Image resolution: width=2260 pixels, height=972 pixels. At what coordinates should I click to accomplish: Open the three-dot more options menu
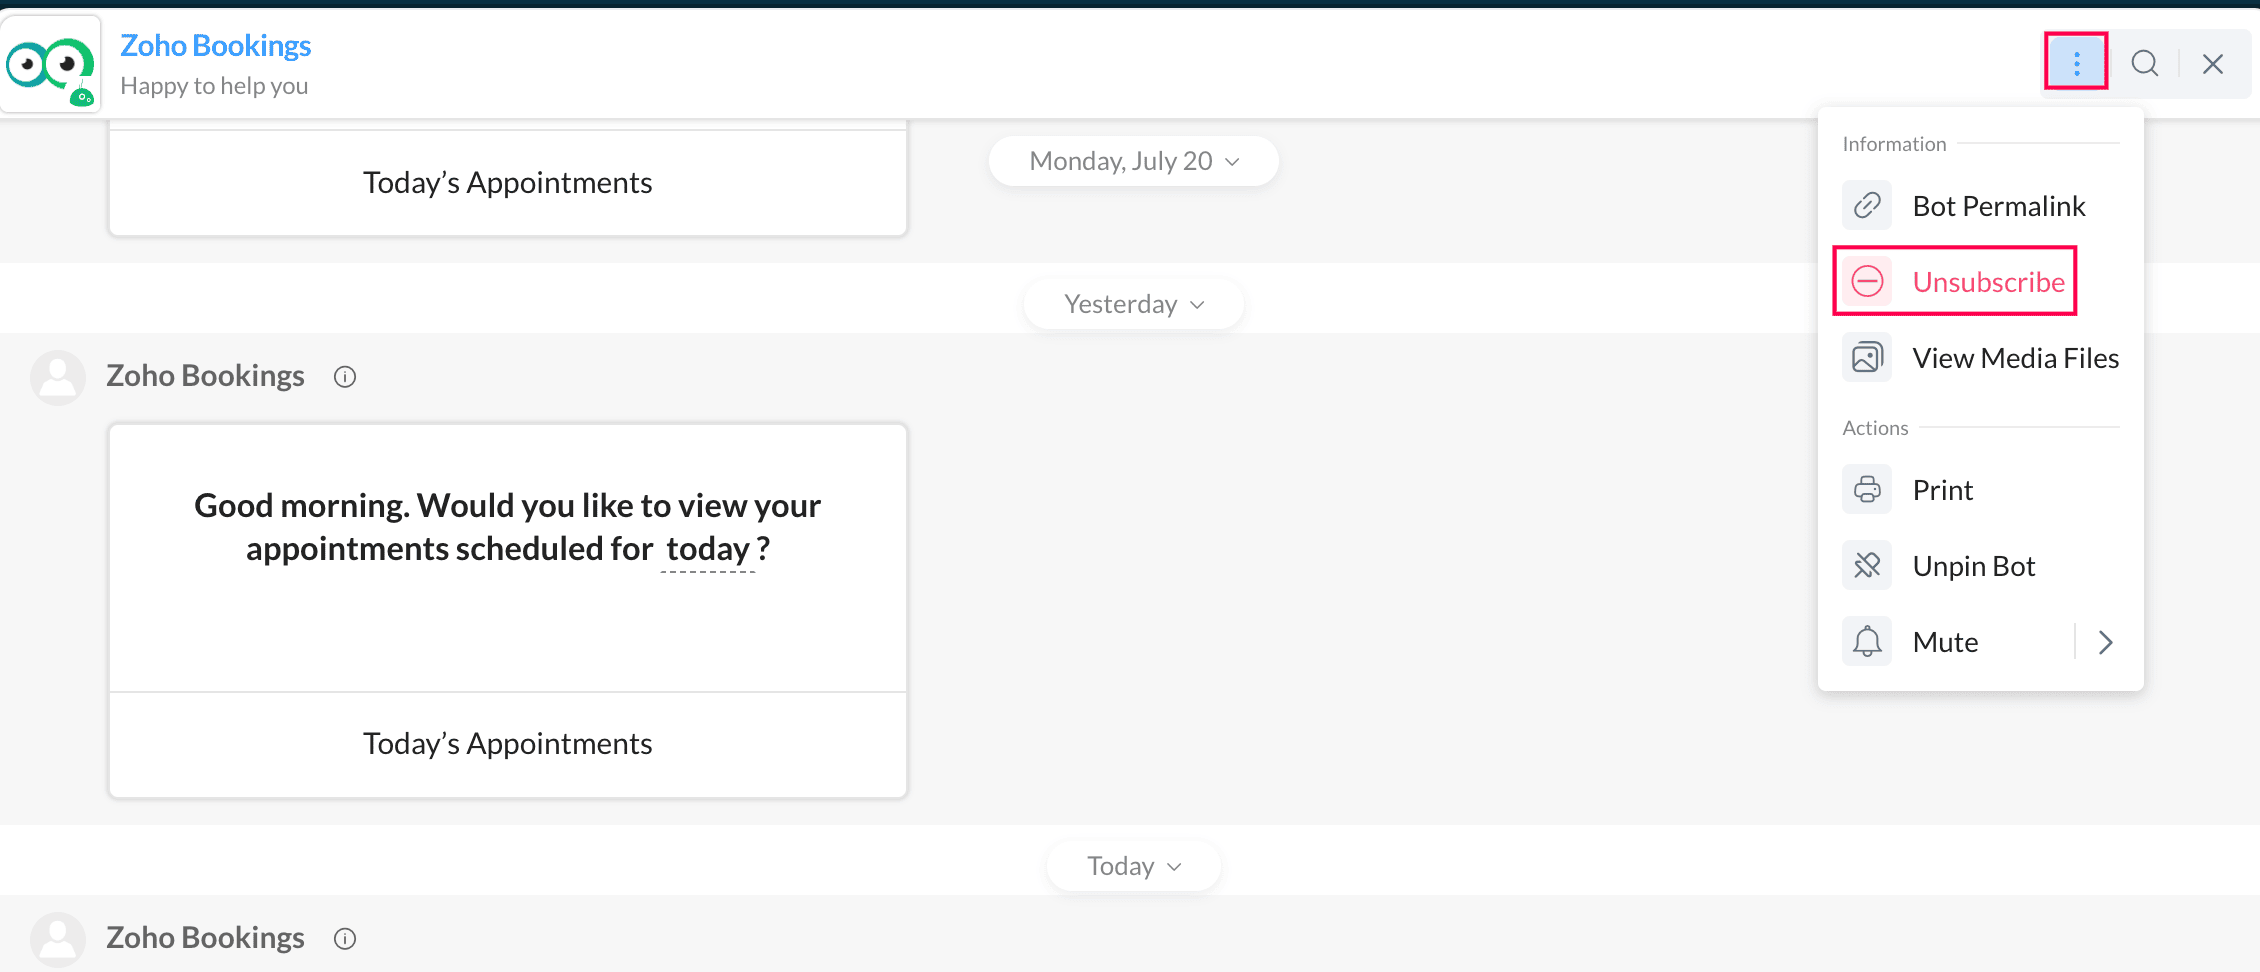(2076, 63)
